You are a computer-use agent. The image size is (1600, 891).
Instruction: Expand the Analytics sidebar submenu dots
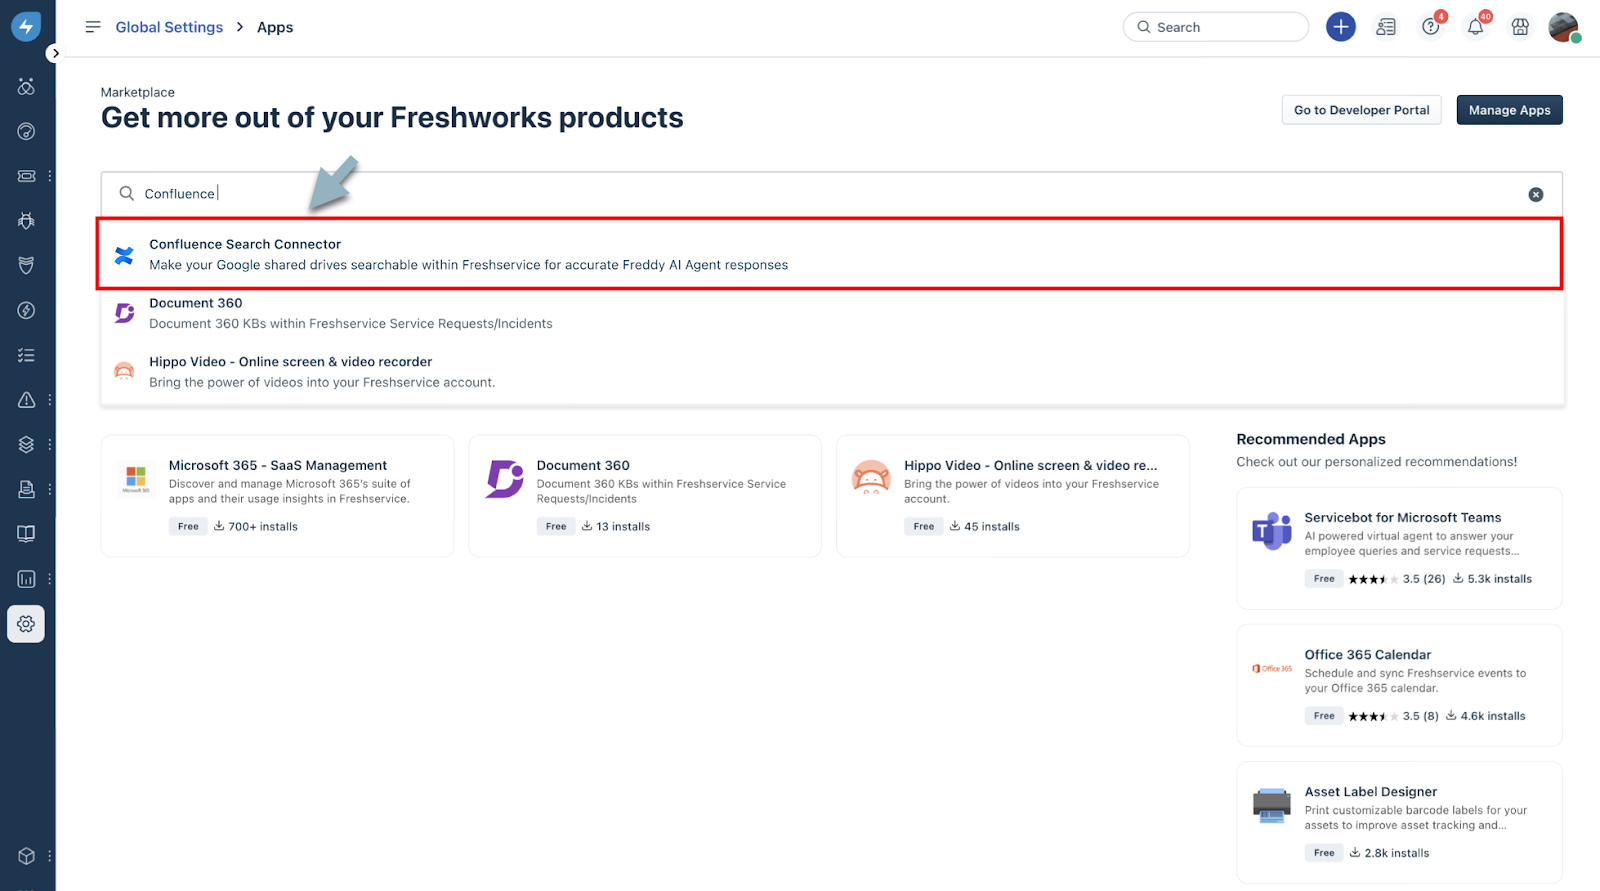point(49,579)
